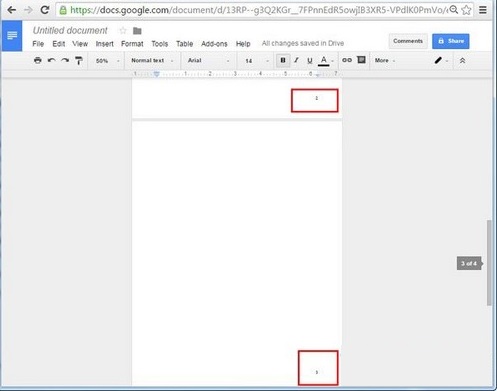Click the zoom magnifier icon in address bar

[454, 10]
